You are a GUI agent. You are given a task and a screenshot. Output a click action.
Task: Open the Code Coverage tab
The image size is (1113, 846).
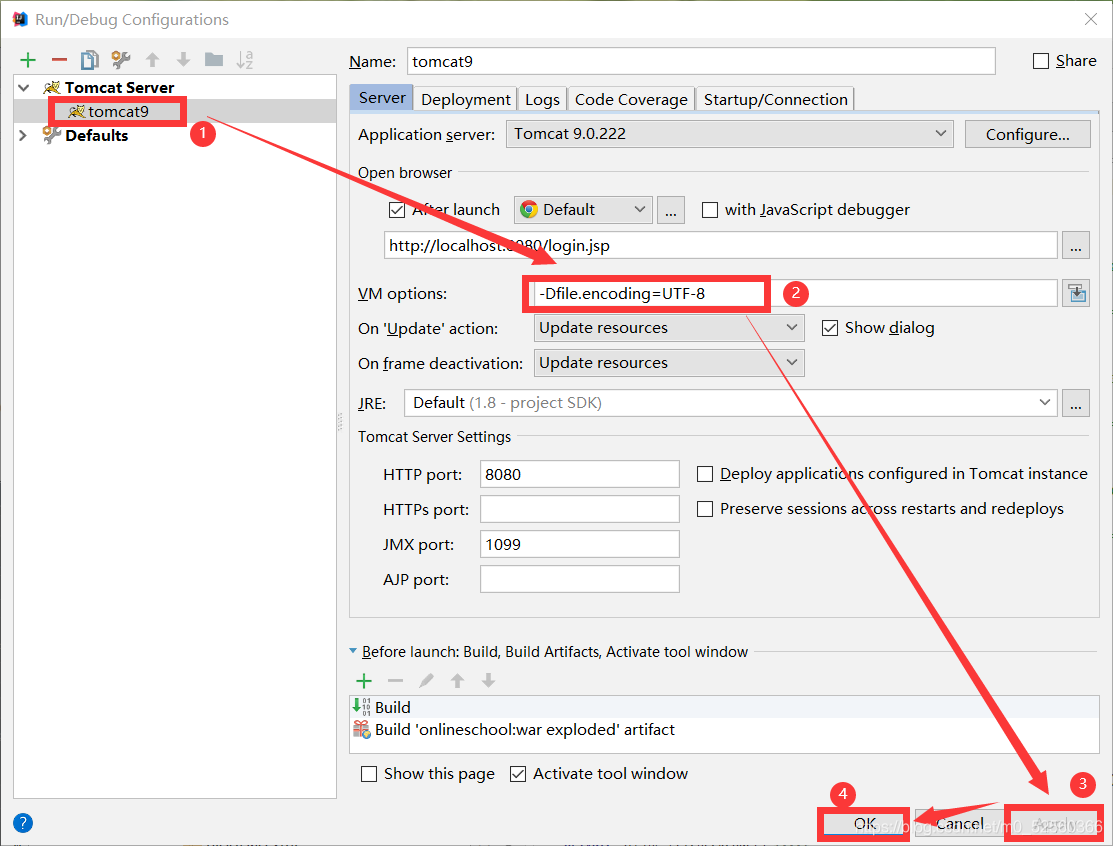coord(631,99)
